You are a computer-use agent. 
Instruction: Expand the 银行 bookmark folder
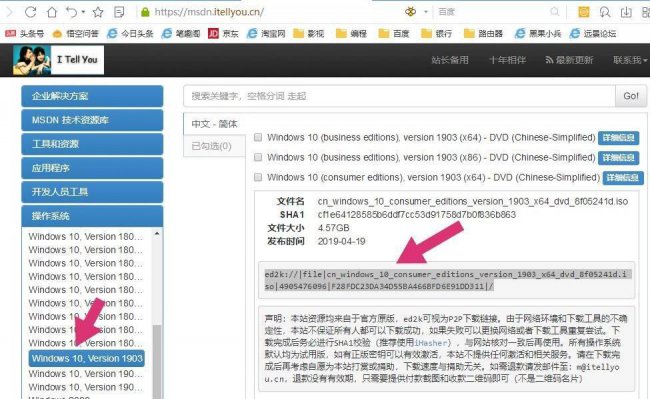[x=437, y=34]
